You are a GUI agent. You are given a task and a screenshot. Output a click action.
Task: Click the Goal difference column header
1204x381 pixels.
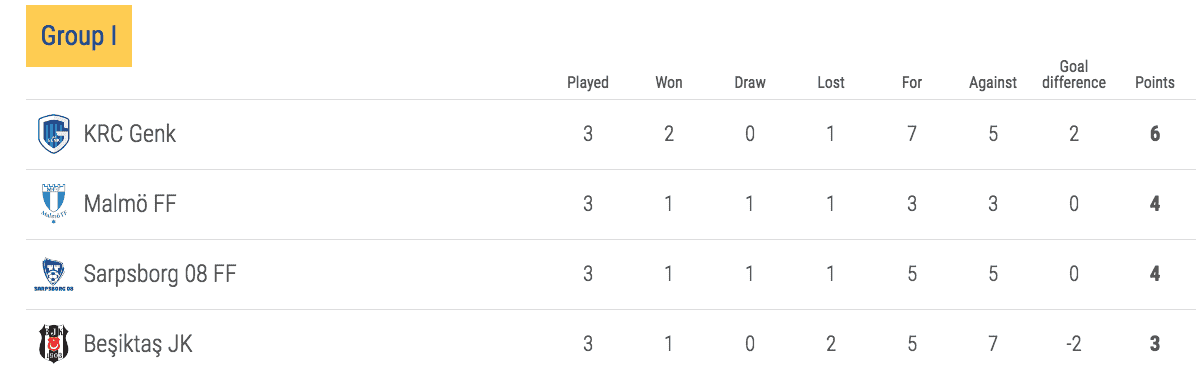(x=1074, y=75)
